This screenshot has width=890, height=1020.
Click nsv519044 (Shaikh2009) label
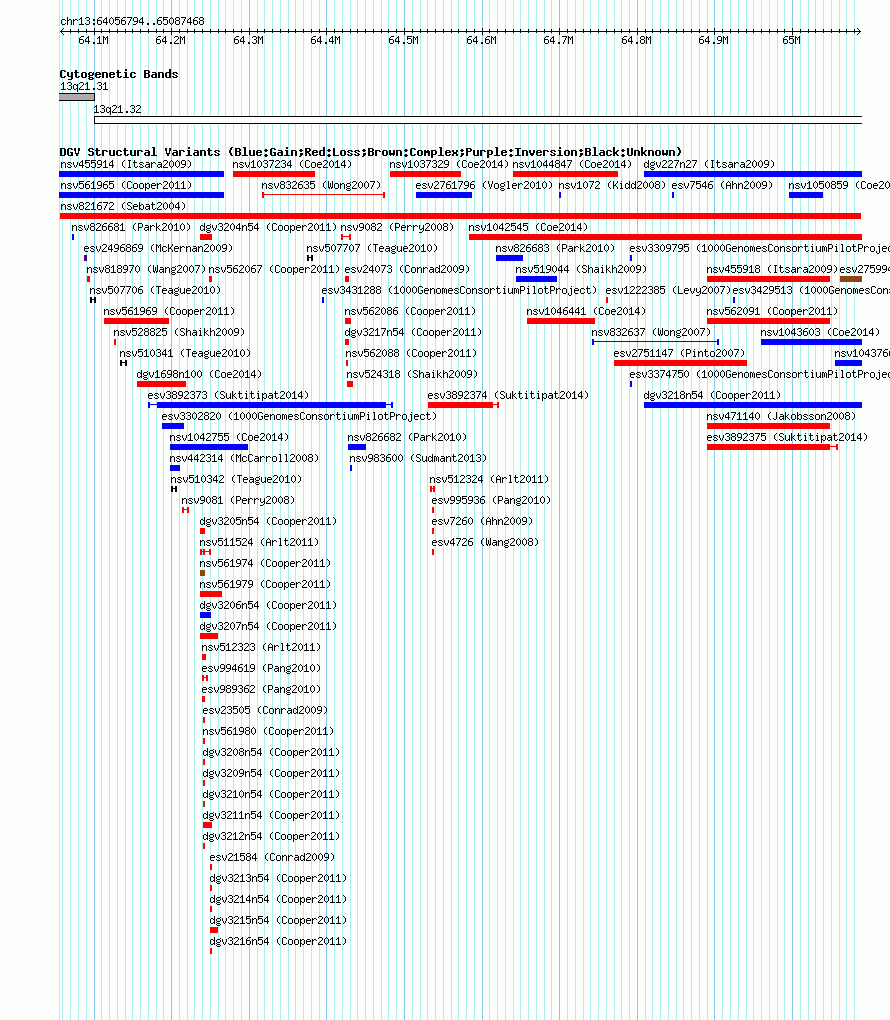click(x=581, y=269)
